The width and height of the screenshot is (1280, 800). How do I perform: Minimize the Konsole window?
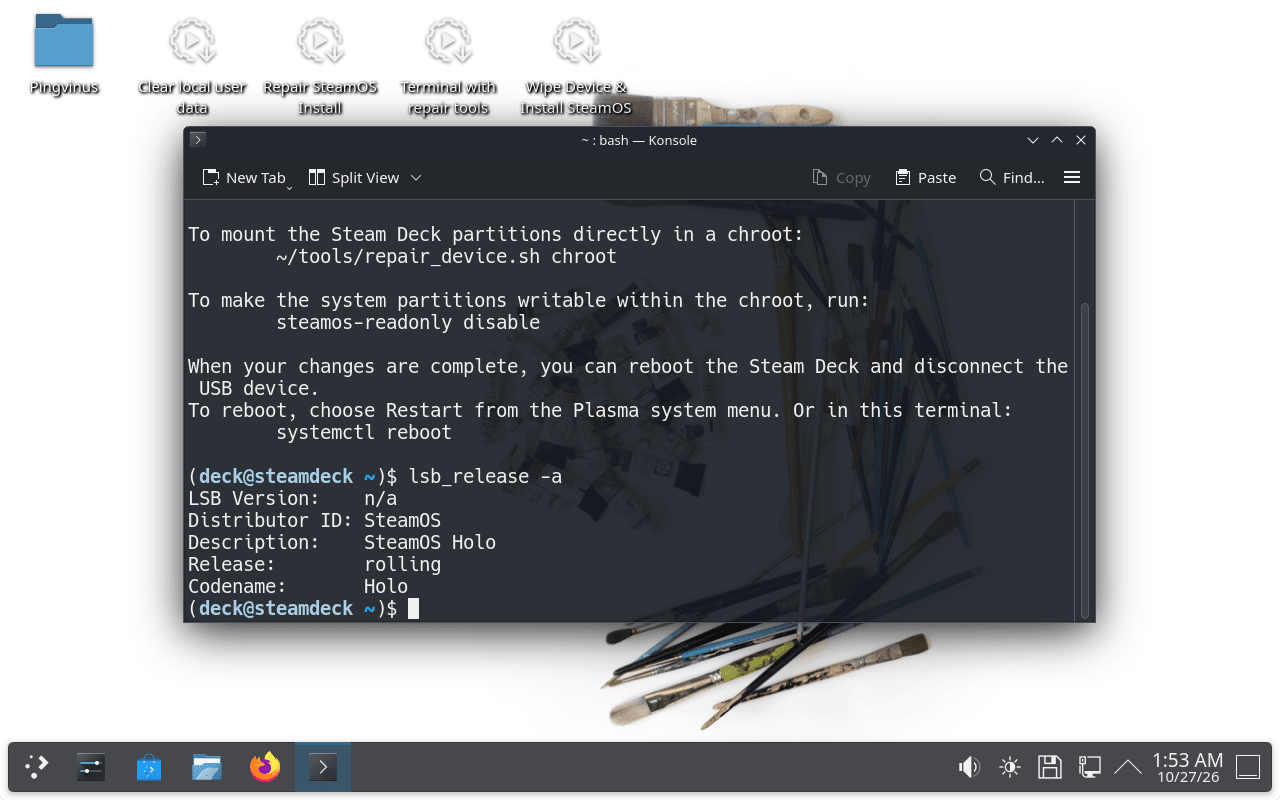1033,140
